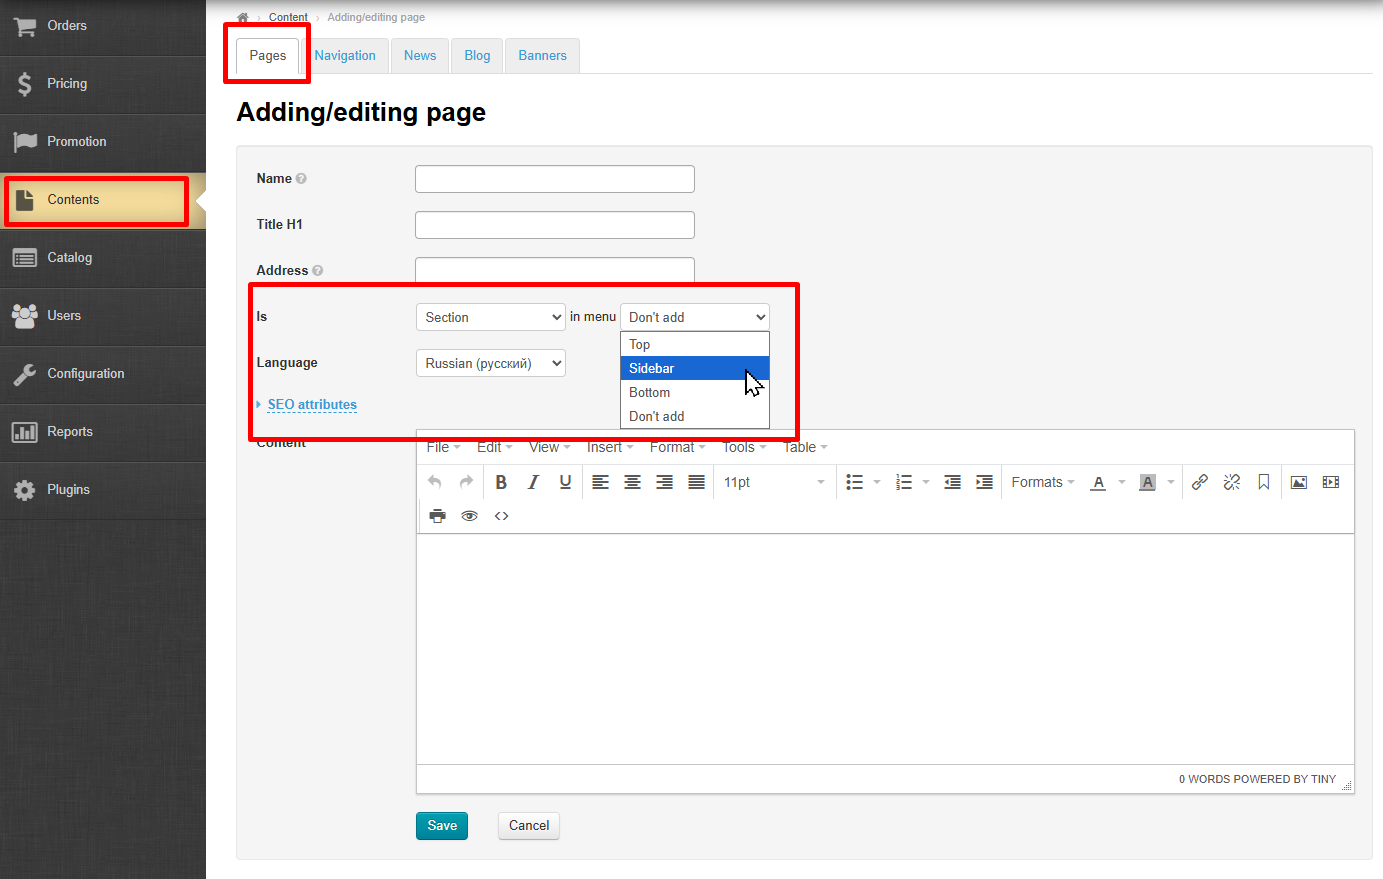Click the print icon in editor toolbar
Image resolution: width=1383 pixels, height=879 pixels.
coord(437,516)
